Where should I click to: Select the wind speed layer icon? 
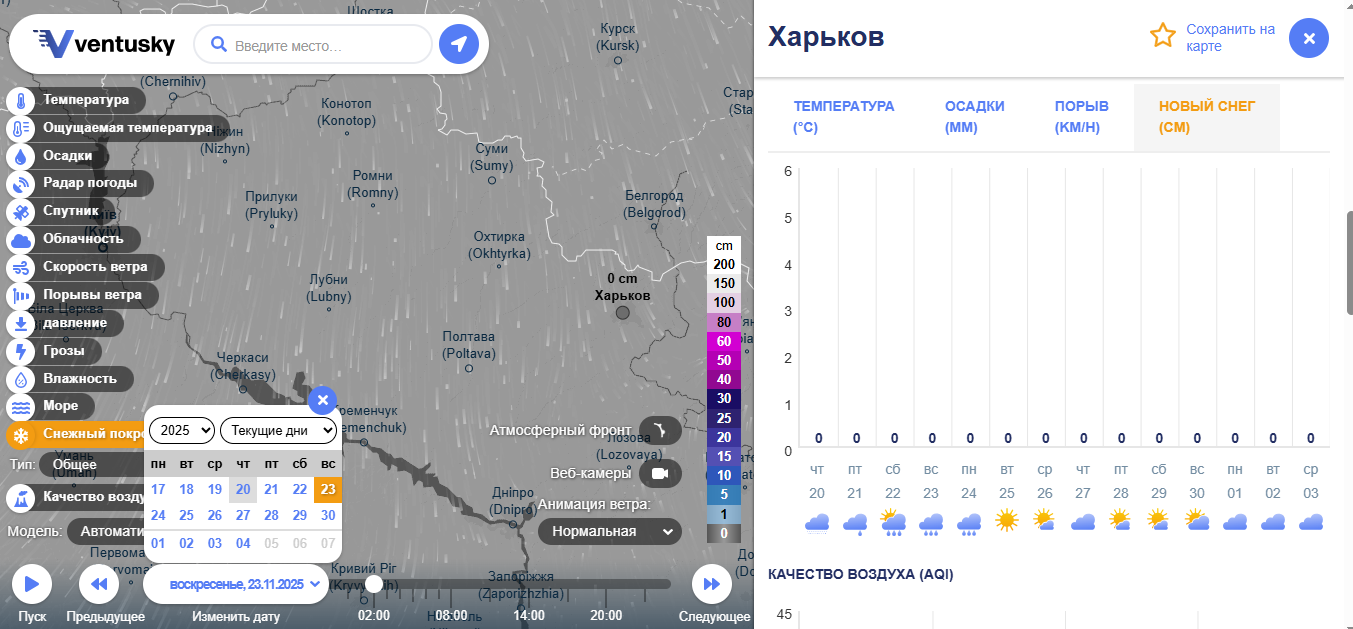21,268
